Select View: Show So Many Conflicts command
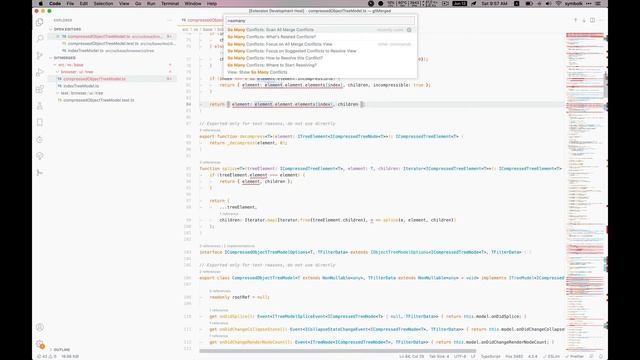The height and width of the screenshot is (360, 640). (320, 72)
